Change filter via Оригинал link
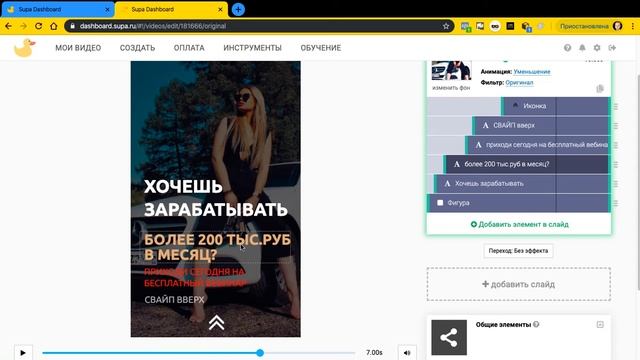Viewport: 640px width, 360px height. [x=519, y=82]
